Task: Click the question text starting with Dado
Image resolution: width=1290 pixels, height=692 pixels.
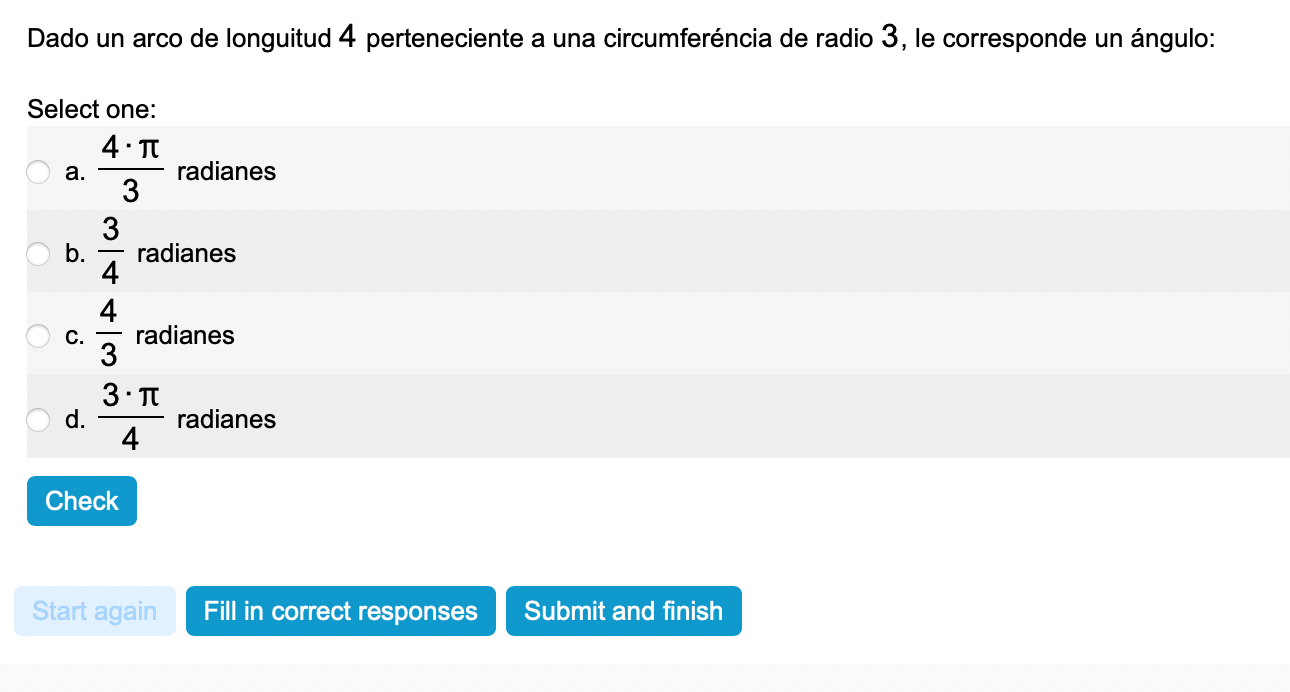Action: point(620,40)
